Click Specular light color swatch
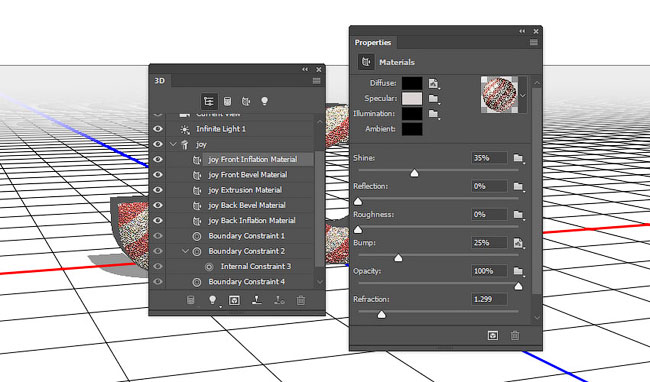 tap(412, 99)
